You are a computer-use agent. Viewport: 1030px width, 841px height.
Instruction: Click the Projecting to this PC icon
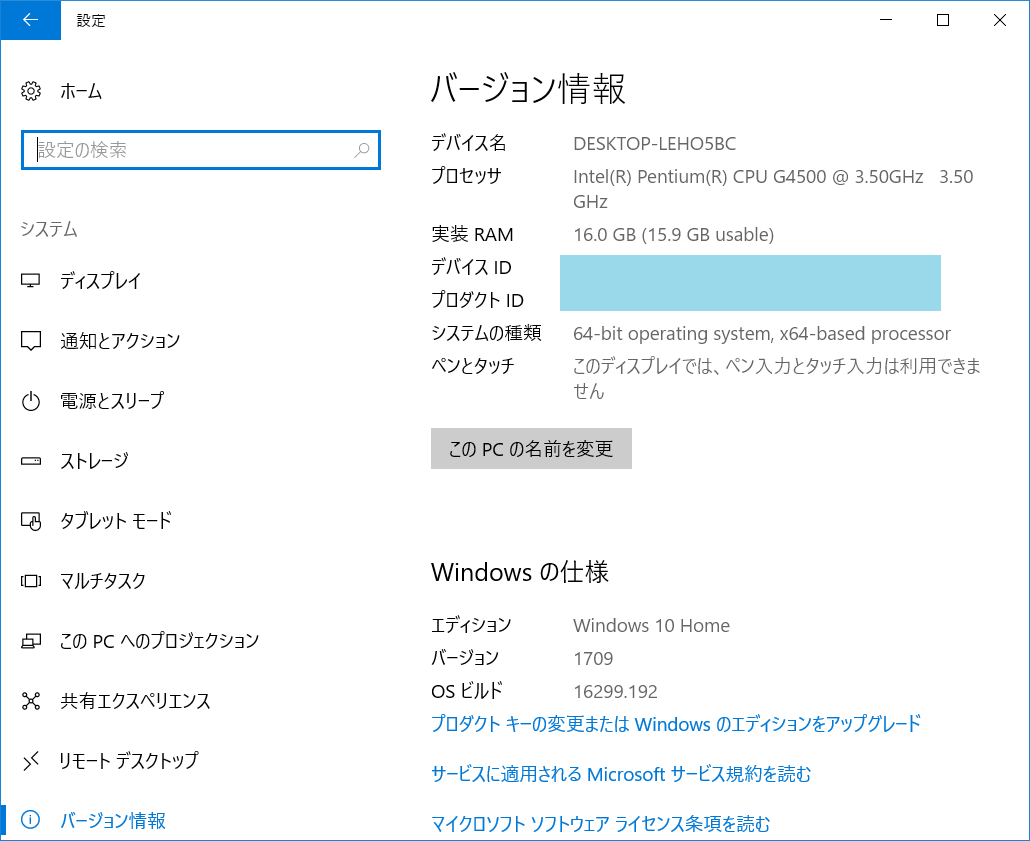(x=31, y=641)
